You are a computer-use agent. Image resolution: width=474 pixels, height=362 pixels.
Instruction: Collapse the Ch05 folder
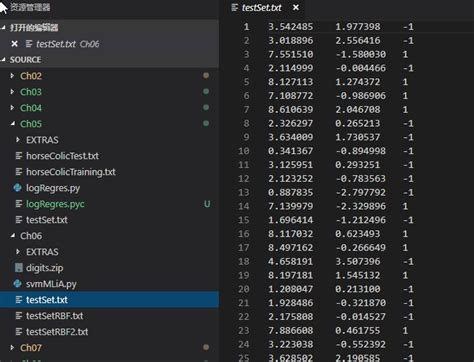pos(12,124)
